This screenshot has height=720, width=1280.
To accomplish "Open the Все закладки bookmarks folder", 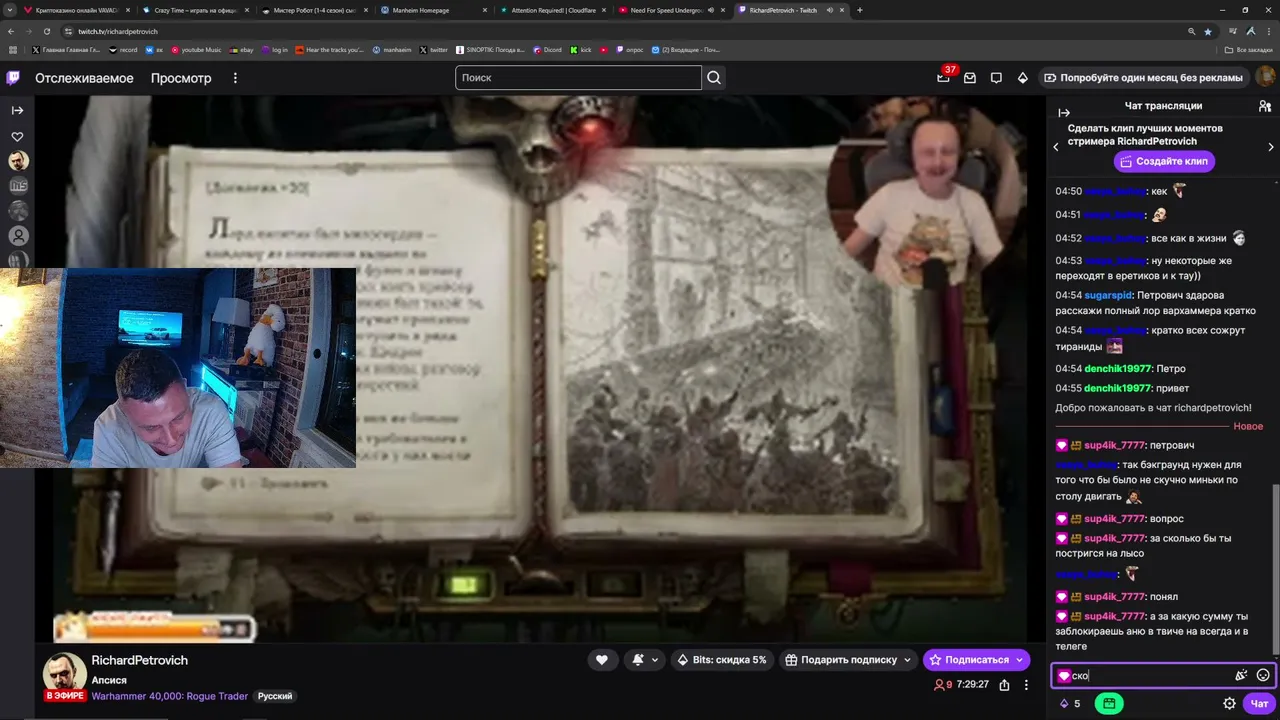I will coord(1250,49).
